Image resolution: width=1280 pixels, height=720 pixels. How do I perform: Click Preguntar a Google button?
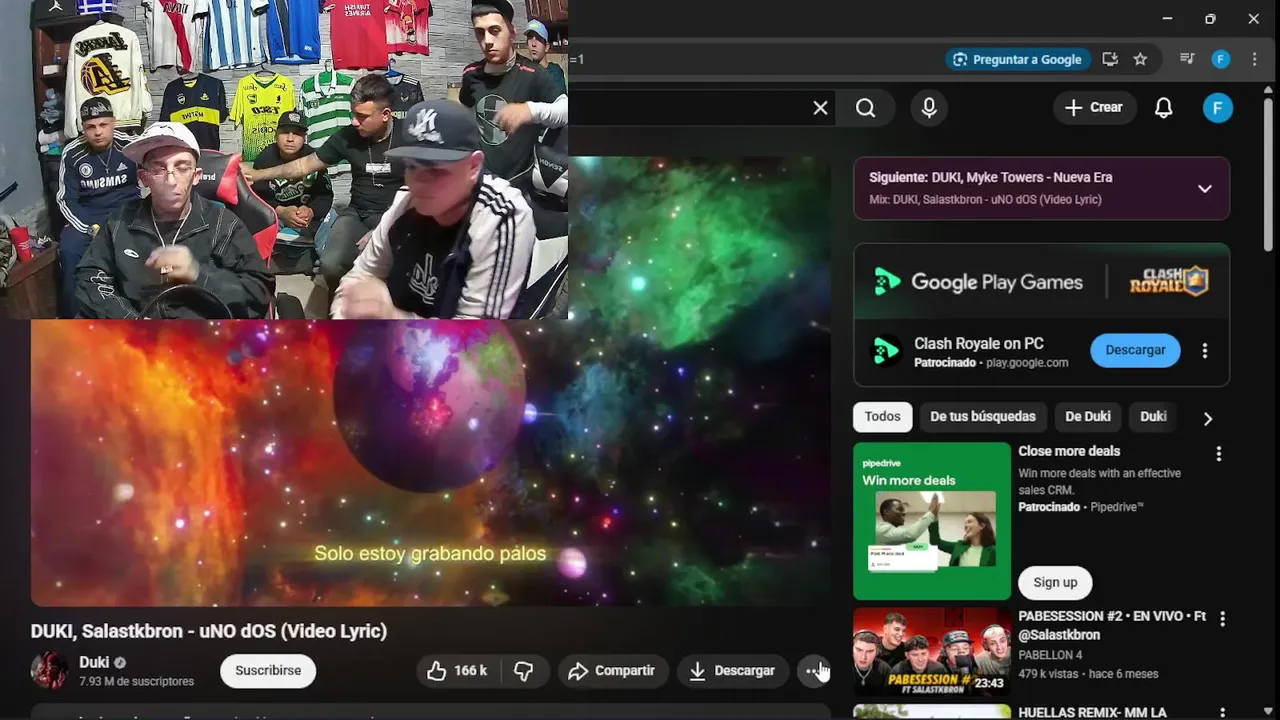click(x=1018, y=59)
